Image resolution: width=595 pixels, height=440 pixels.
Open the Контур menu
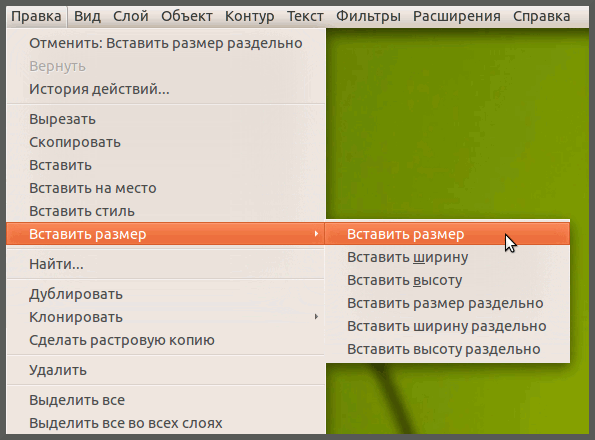coord(249,16)
